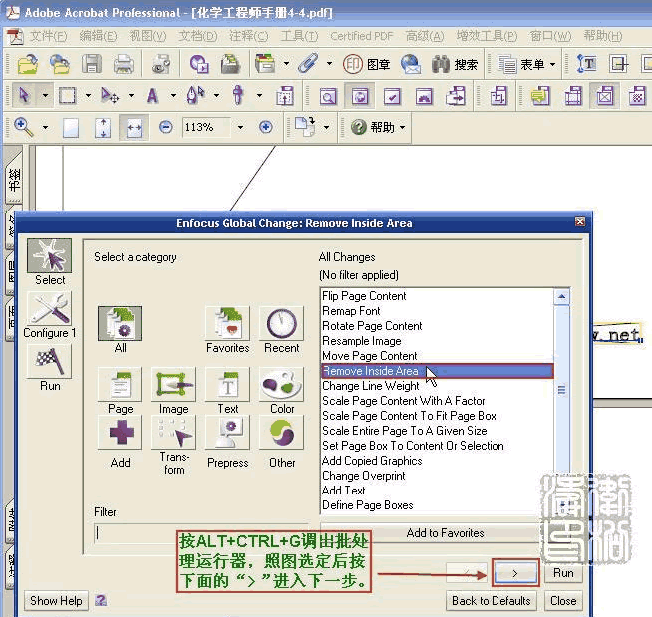The height and width of the screenshot is (617, 652).
Task: Choose the Add category plus icon
Action: tap(120, 433)
